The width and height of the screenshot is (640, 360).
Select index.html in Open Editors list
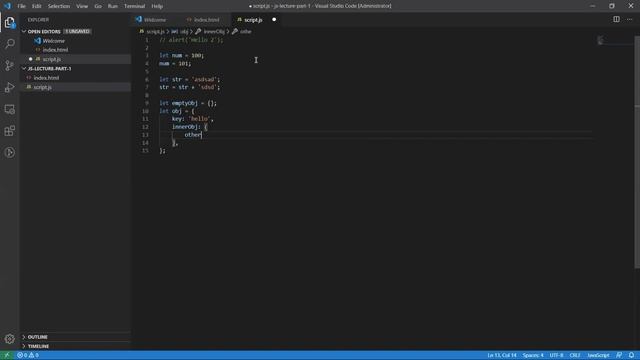tap(55, 50)
